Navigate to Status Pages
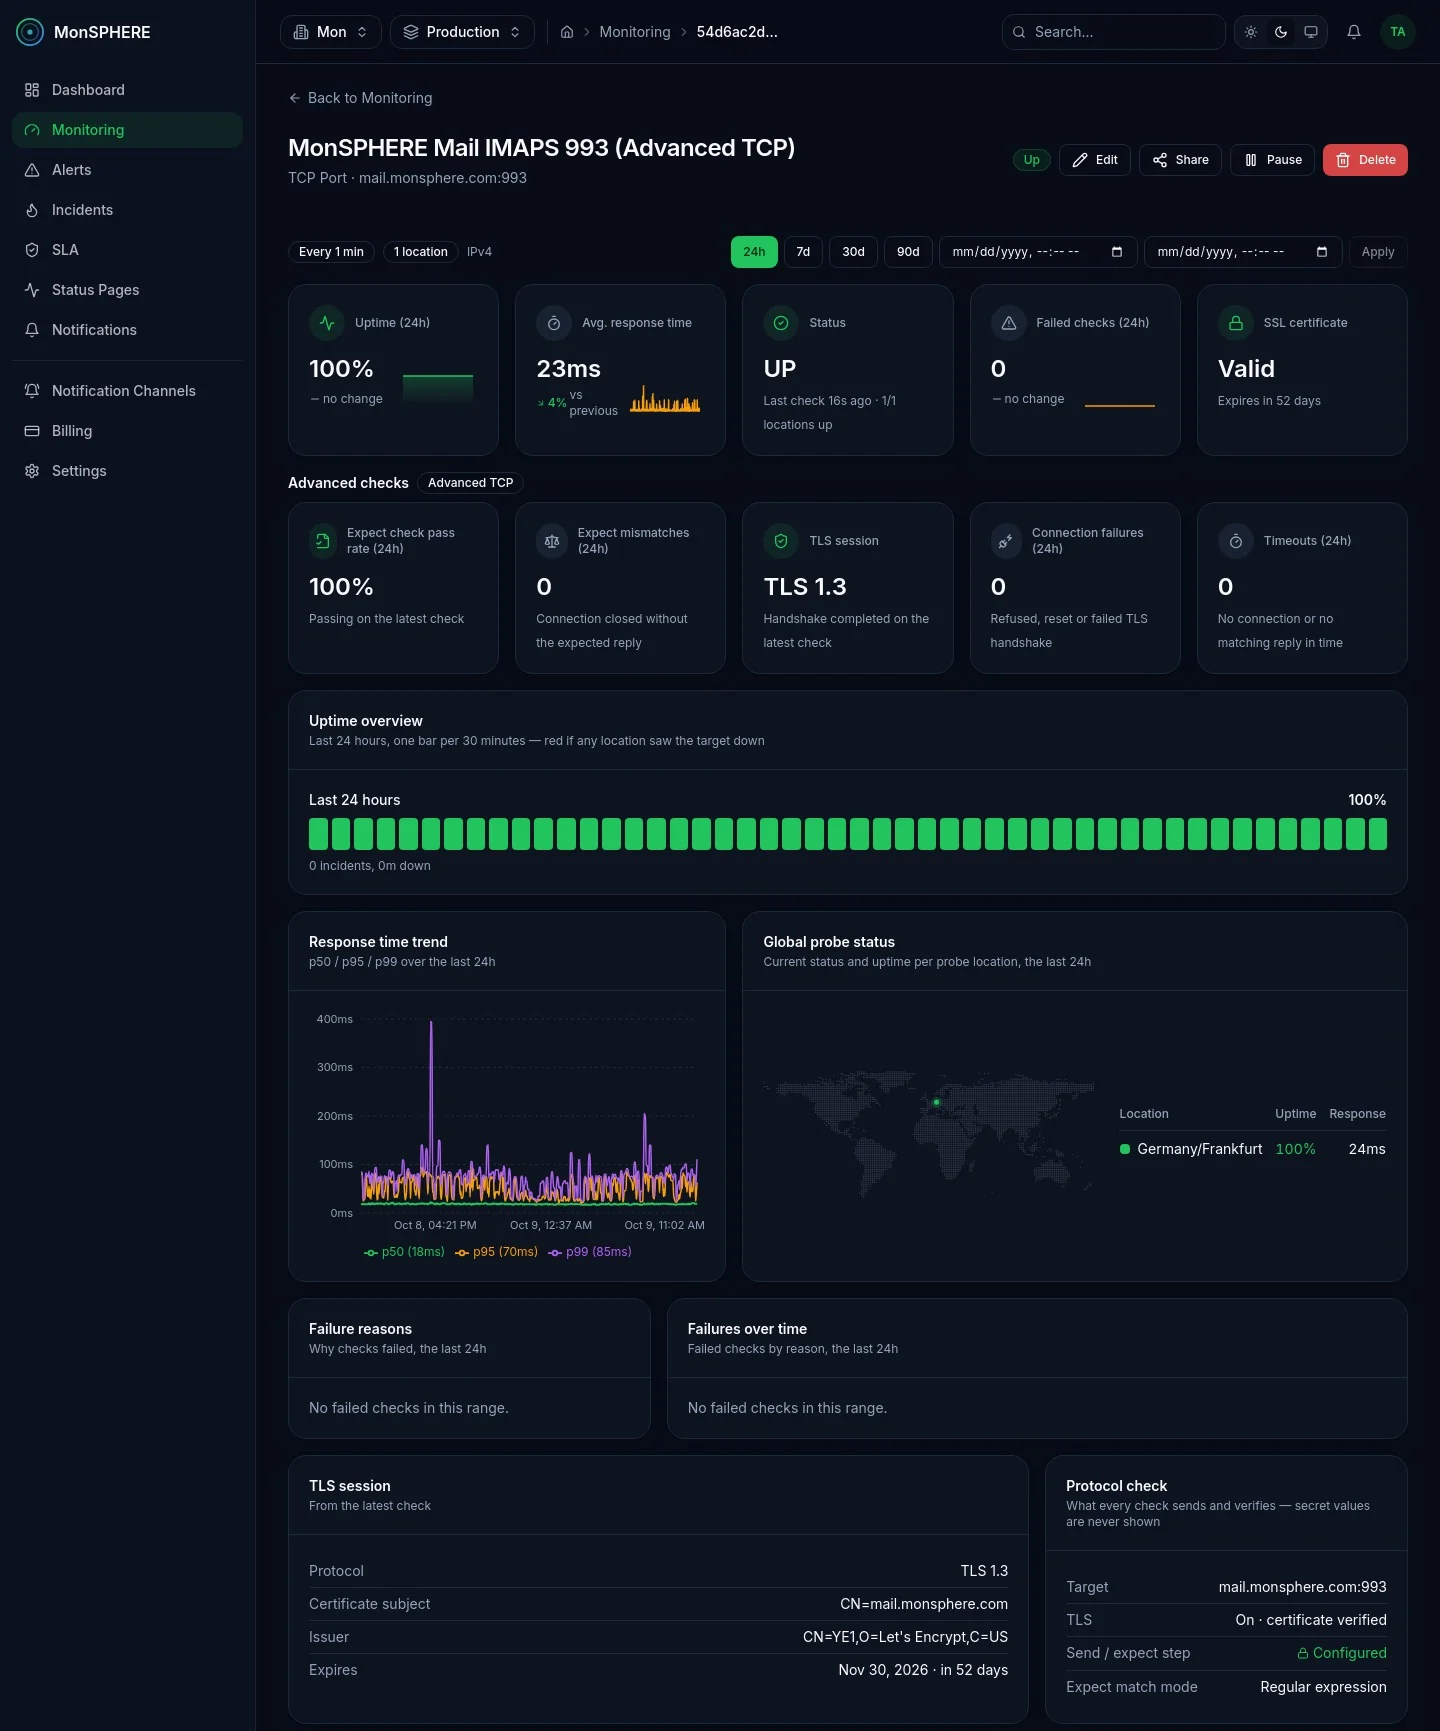 click(127, 290)
